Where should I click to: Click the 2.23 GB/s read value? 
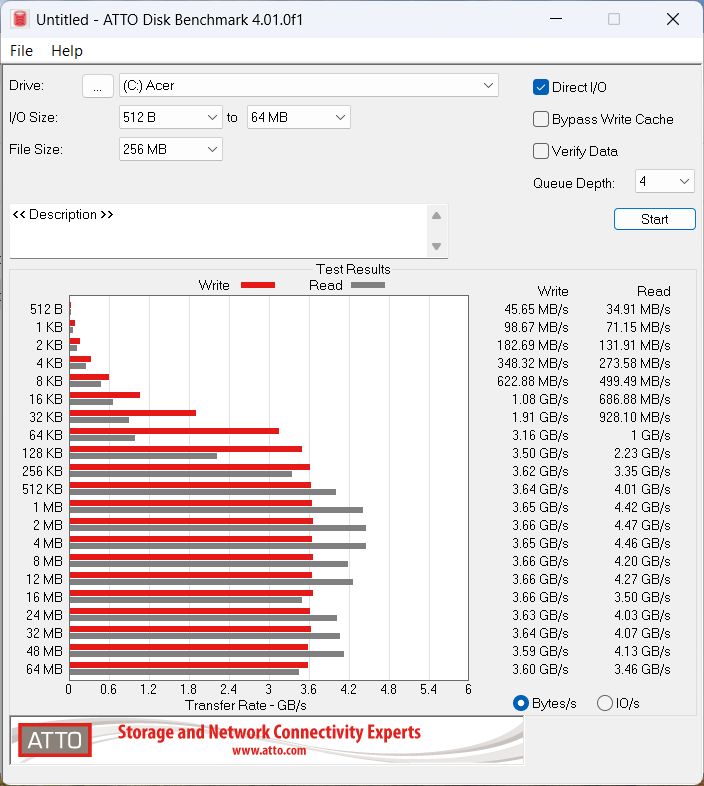(642, 453)
